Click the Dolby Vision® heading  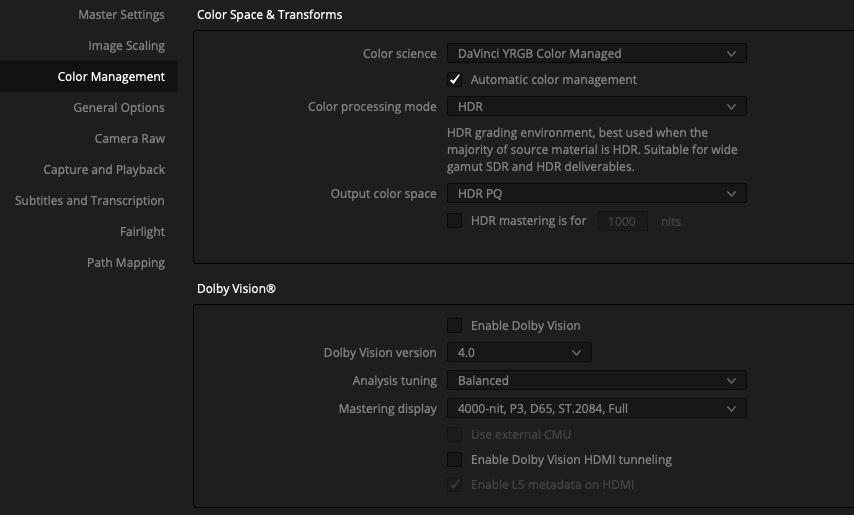pos(236,289)
